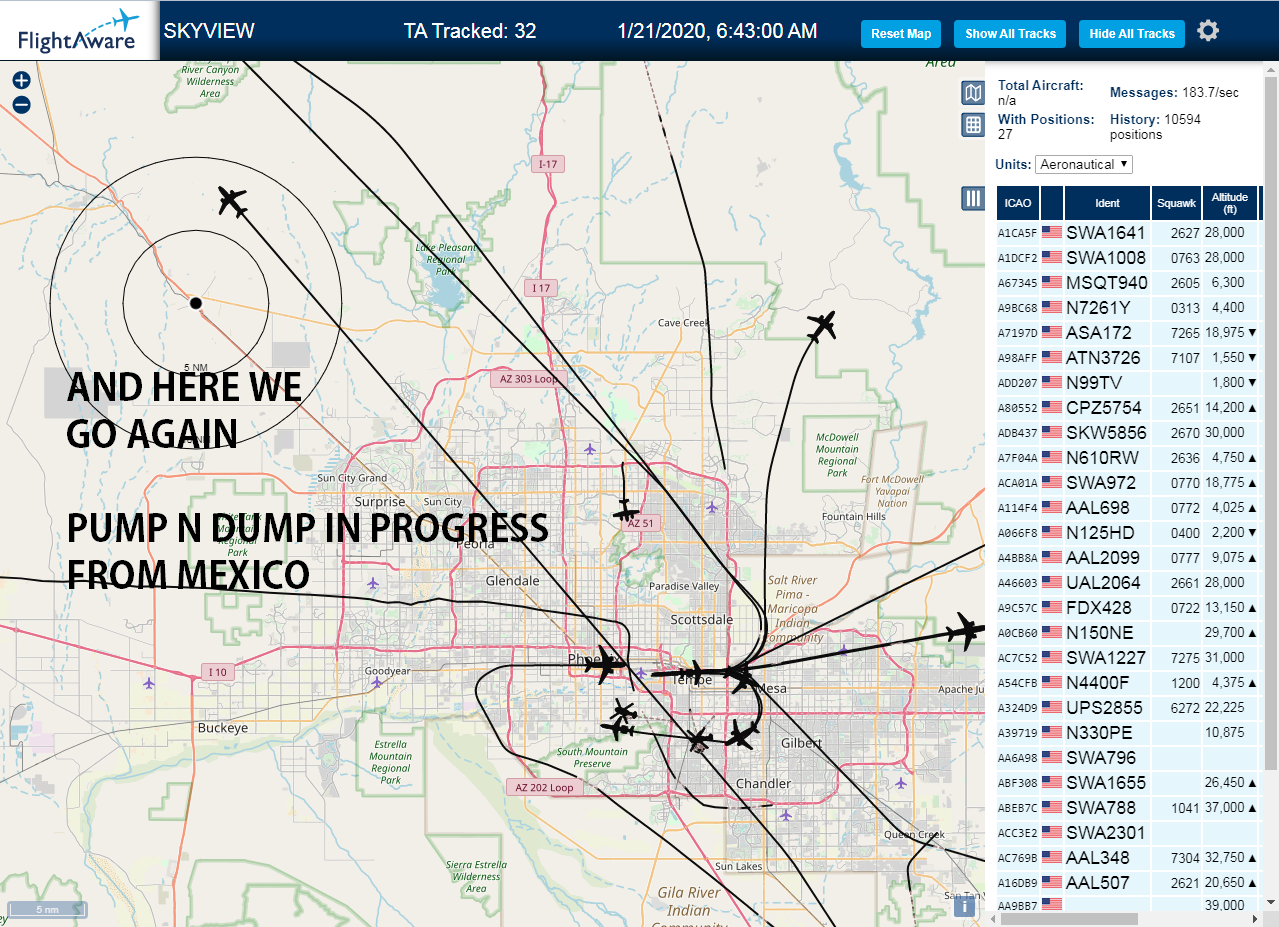Select ATN3726 row ident

tap(1103, 357)
